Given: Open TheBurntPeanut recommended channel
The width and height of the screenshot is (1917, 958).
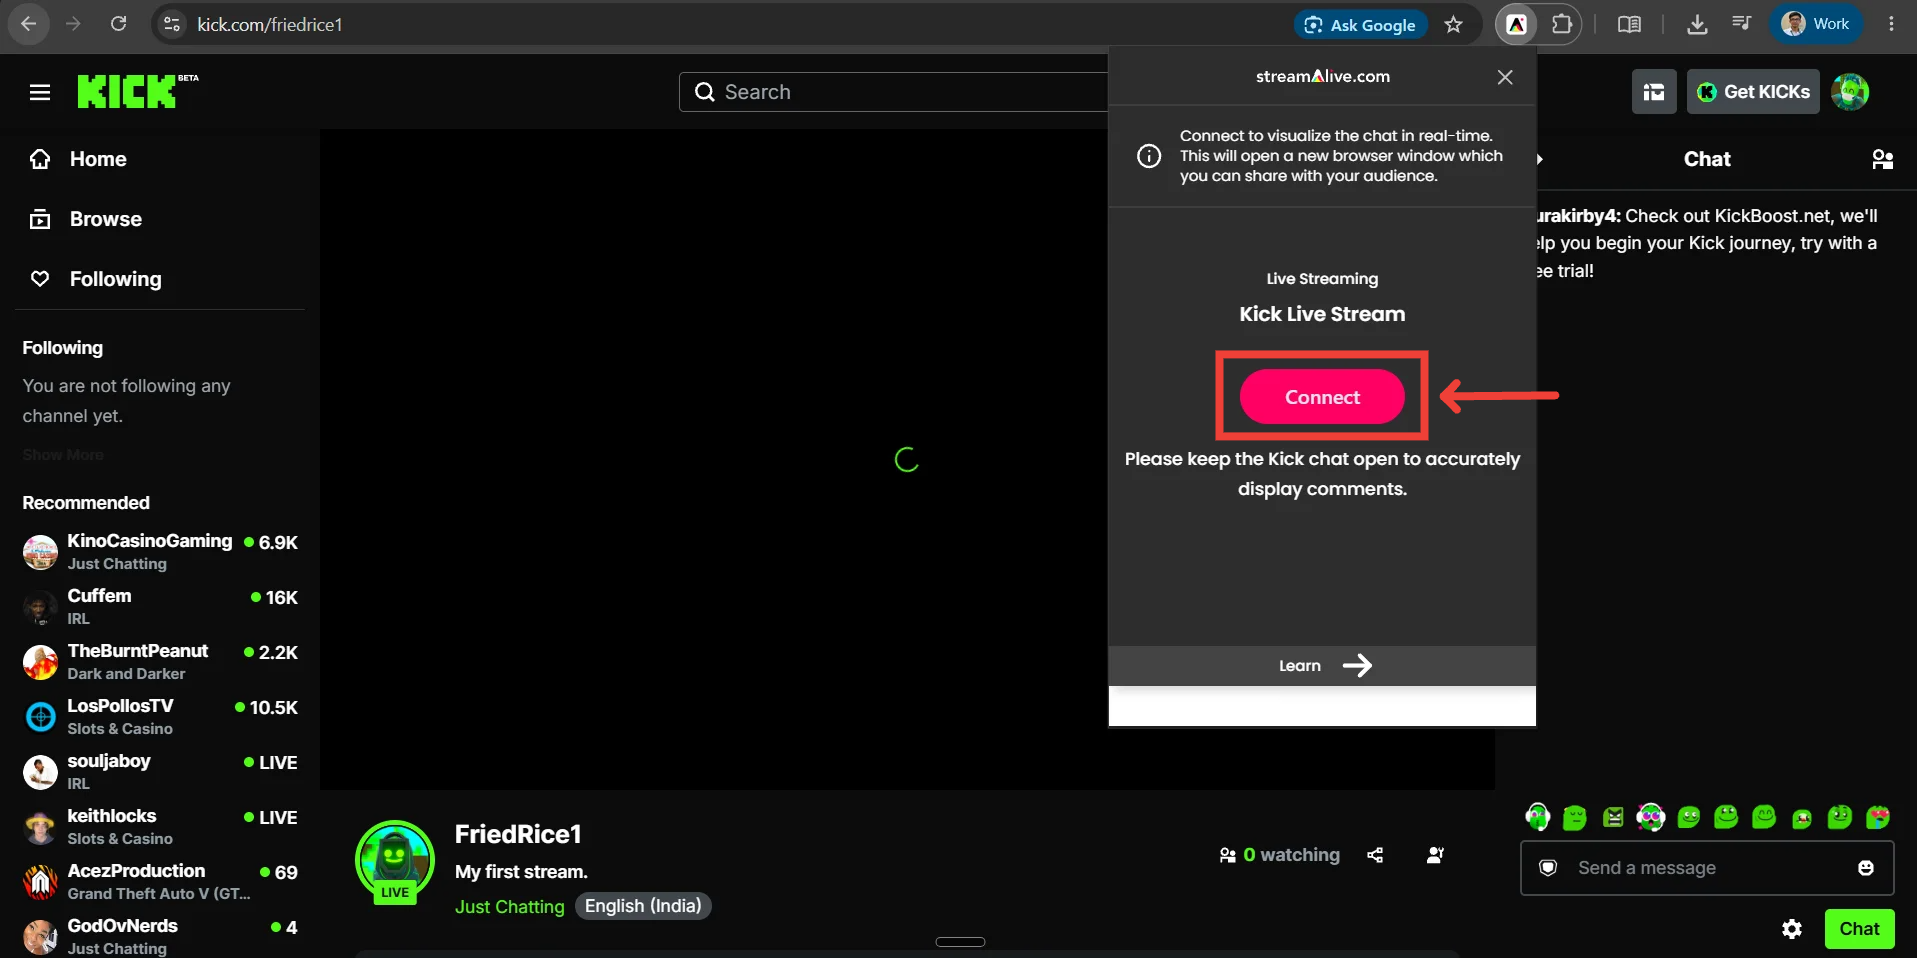Looking at the screenshot, I should (x=160, y=661).
